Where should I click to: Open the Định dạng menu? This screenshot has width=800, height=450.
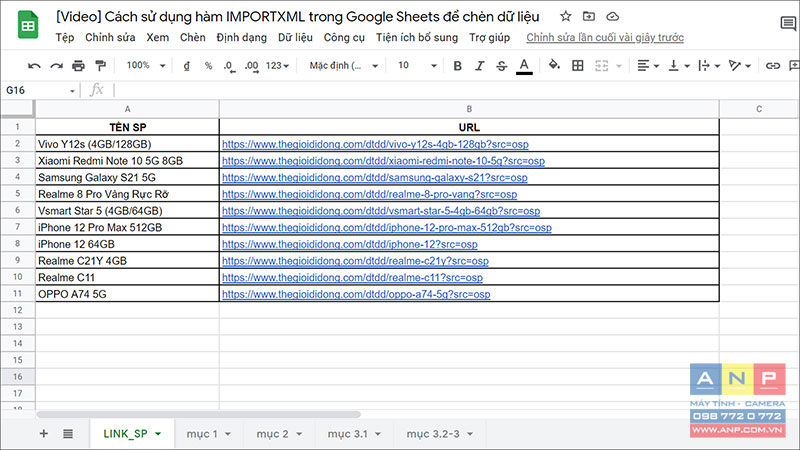[x=241, y=37]
